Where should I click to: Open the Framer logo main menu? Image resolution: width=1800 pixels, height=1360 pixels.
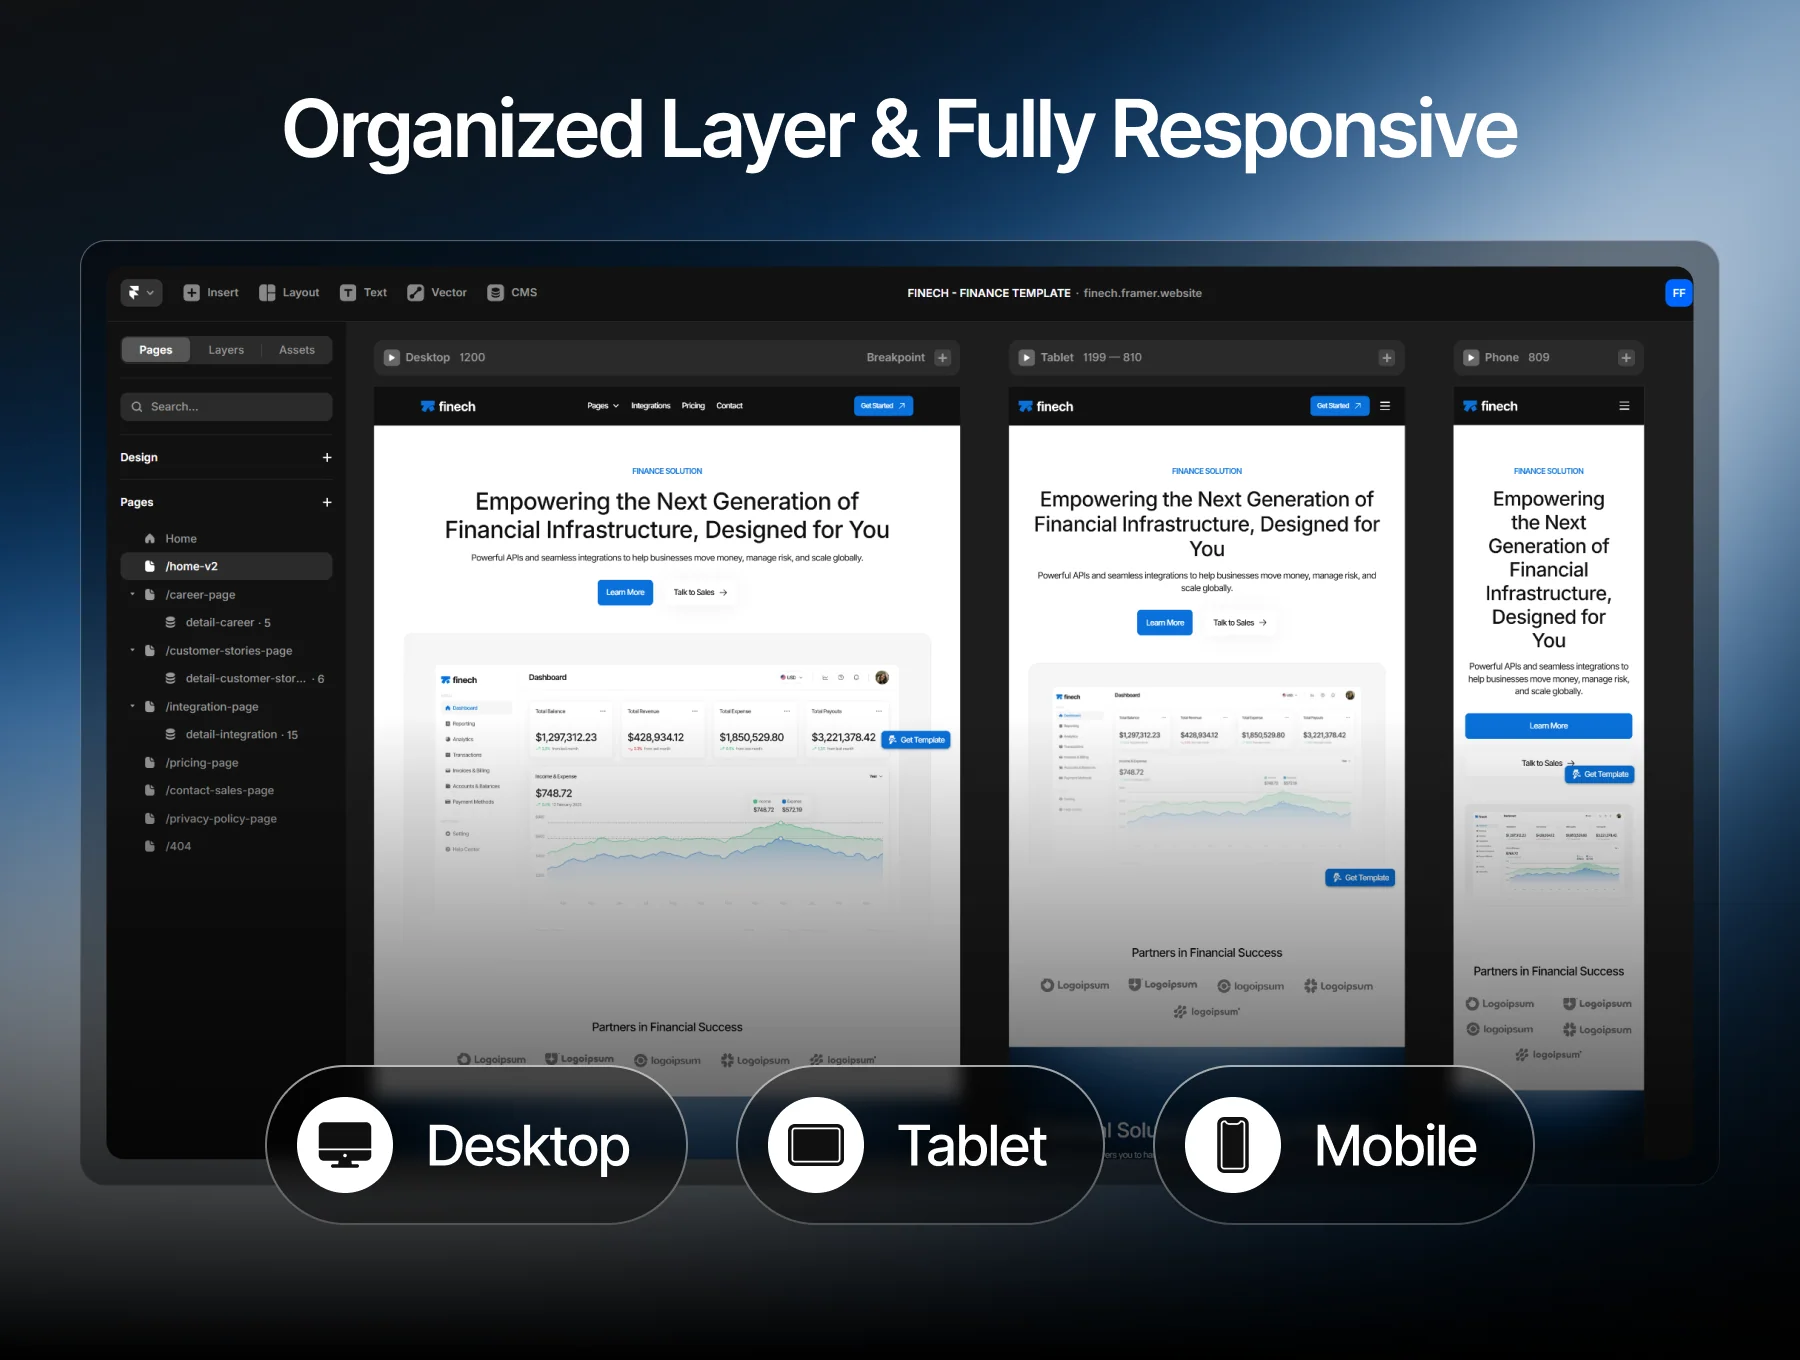click(141, 293)
